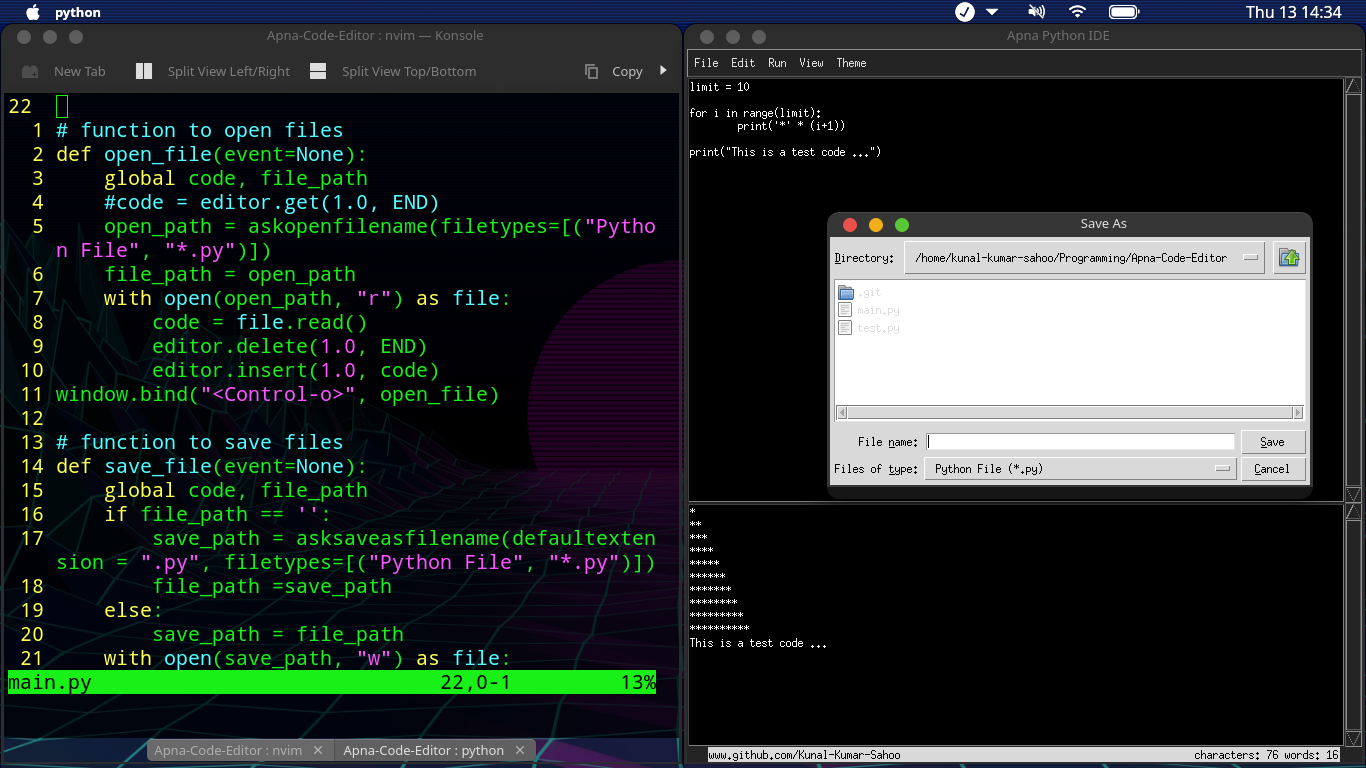Viewport: 1366px width, 768px height.
Task: Close the Apna-Code-Editor : python tab
Action: 520,750
